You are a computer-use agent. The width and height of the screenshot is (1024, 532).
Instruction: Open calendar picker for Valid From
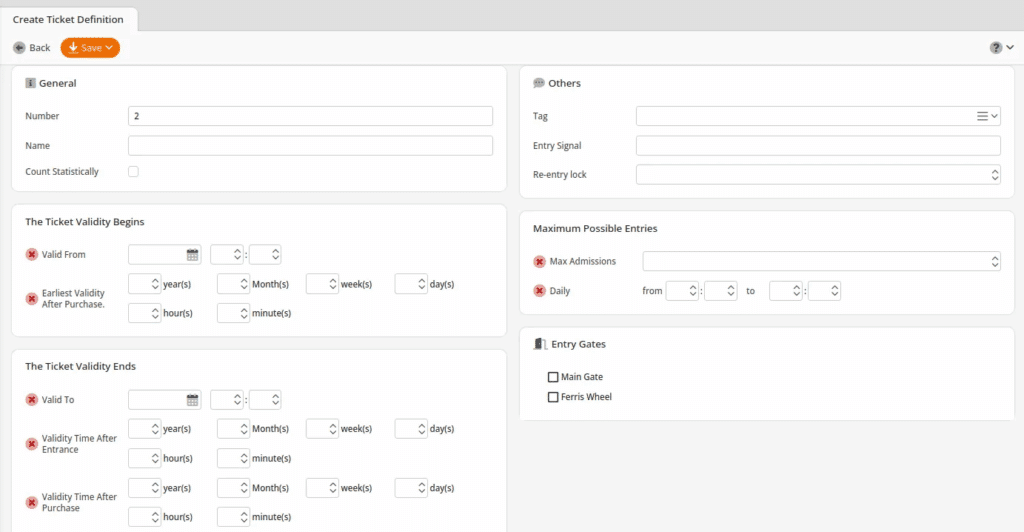[192, 255]
